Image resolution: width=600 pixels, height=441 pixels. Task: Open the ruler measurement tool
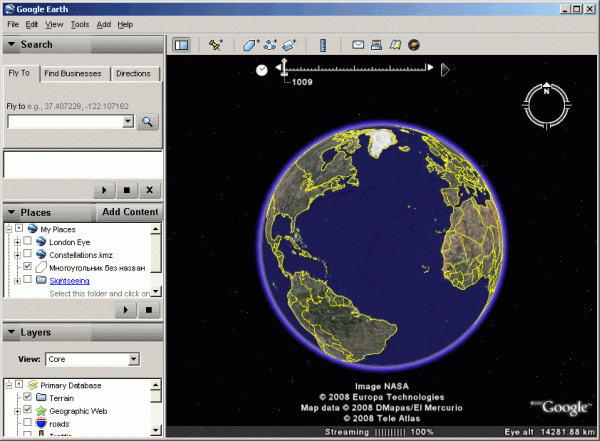323,45
